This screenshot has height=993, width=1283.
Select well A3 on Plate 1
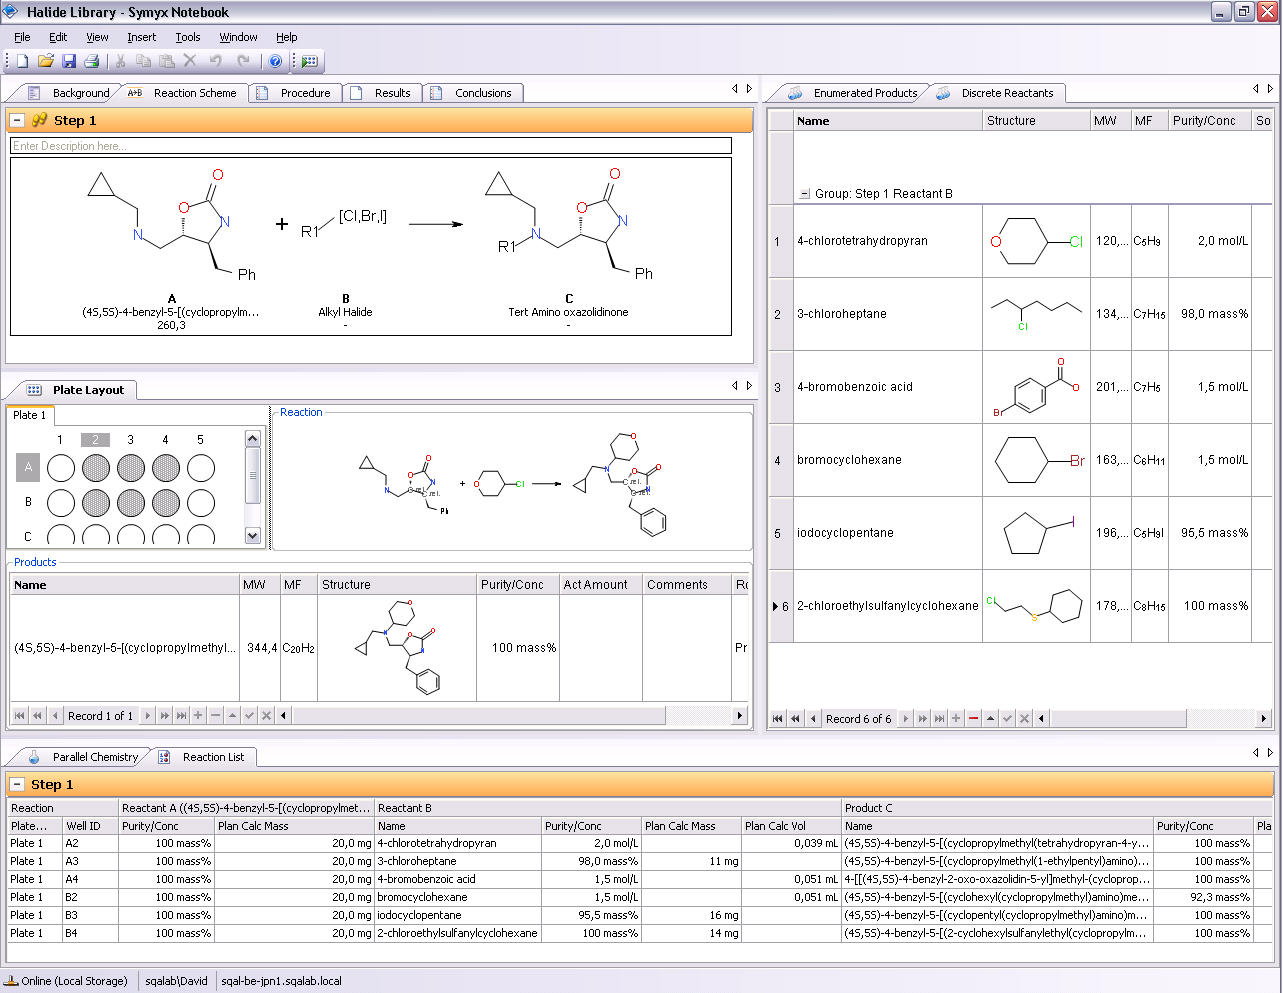131,468
